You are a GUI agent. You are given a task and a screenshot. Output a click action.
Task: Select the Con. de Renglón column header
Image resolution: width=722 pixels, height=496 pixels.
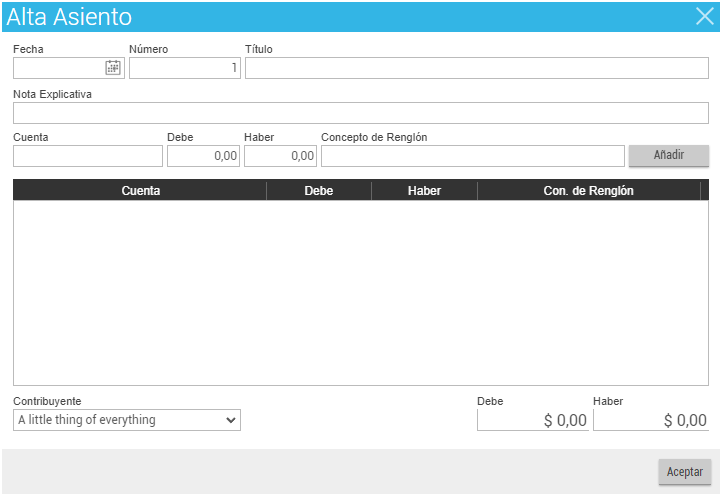588,190
